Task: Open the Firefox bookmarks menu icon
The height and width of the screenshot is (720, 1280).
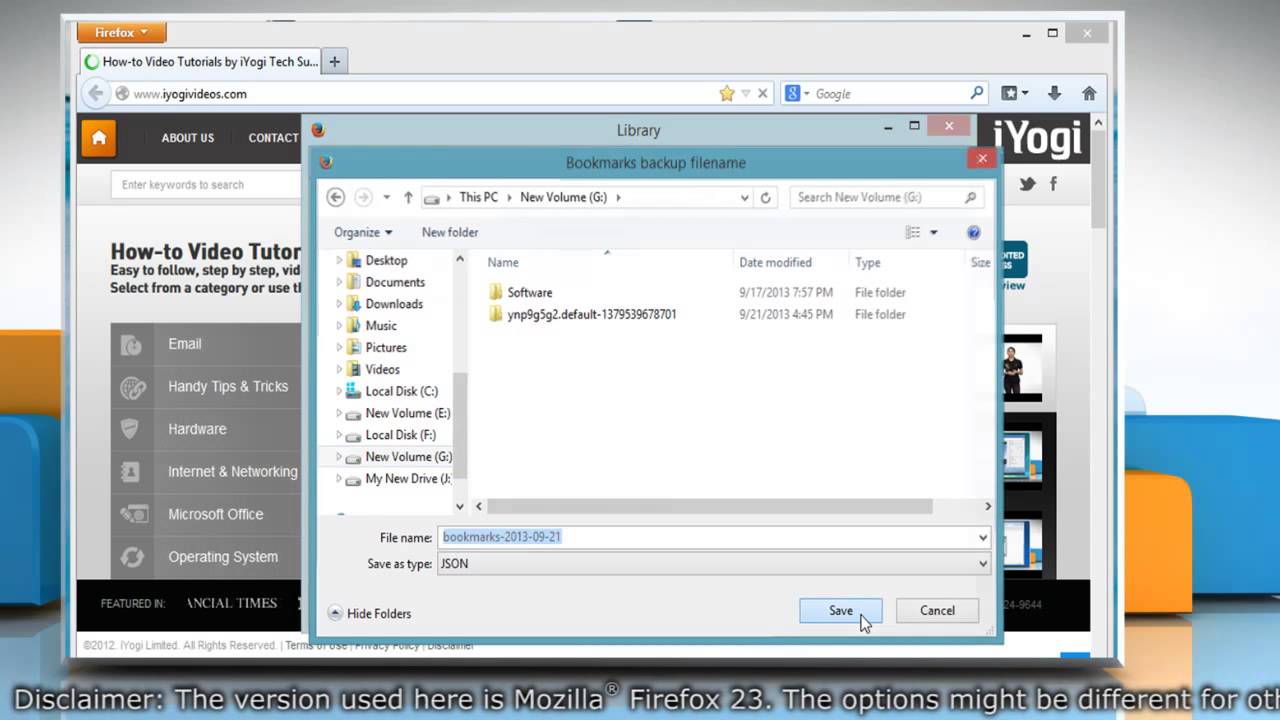Action: coord(1015,93)
